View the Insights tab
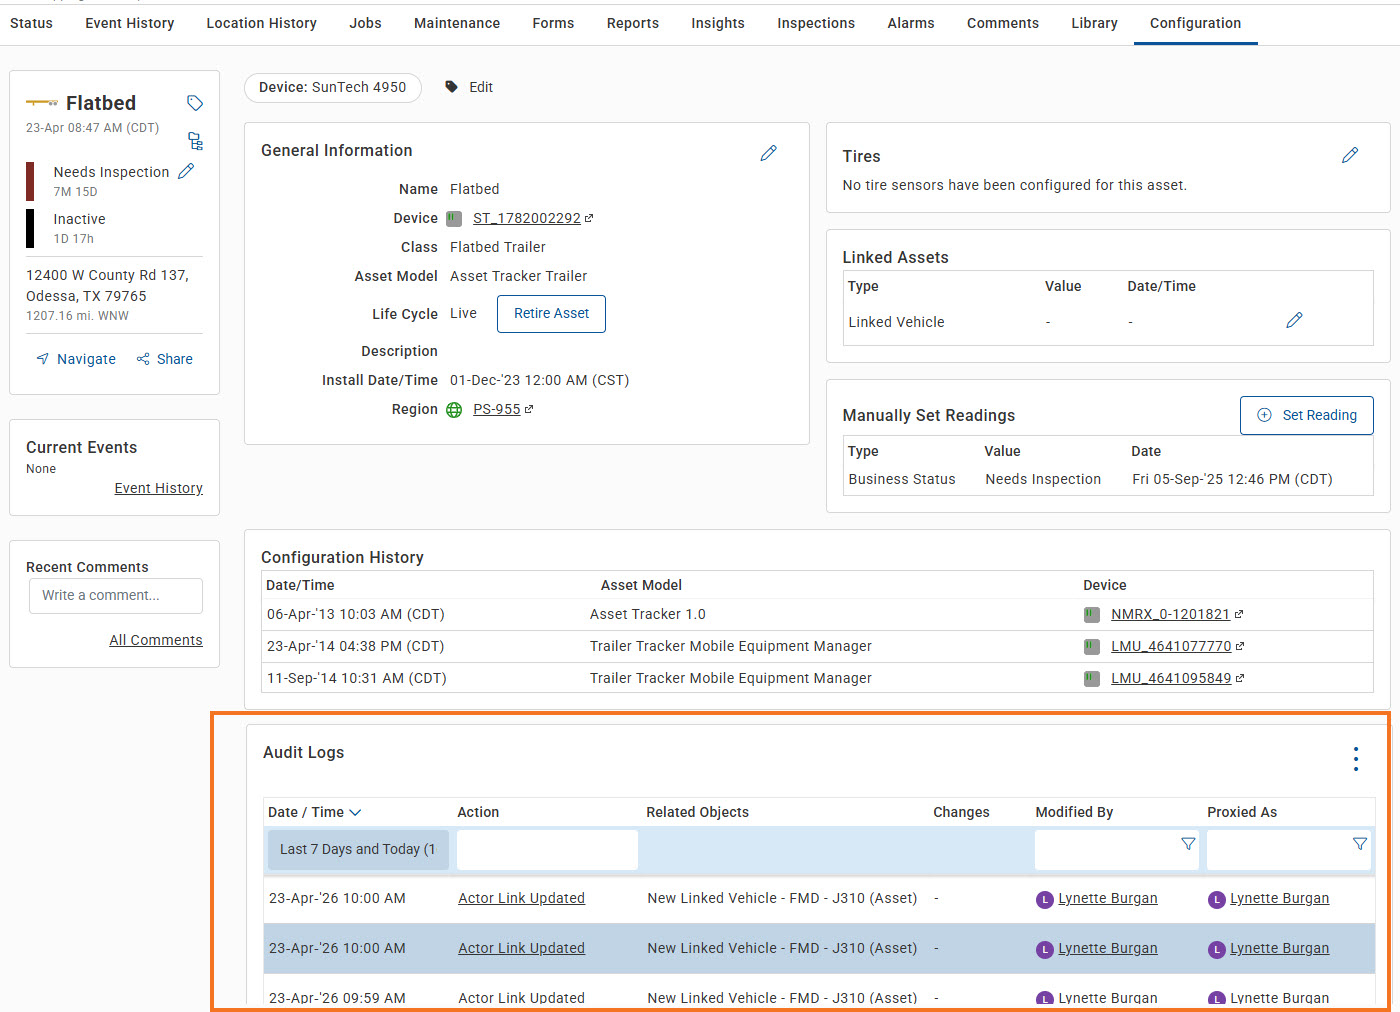This screenshot has width=1400, height=1012. coord(718,23)
